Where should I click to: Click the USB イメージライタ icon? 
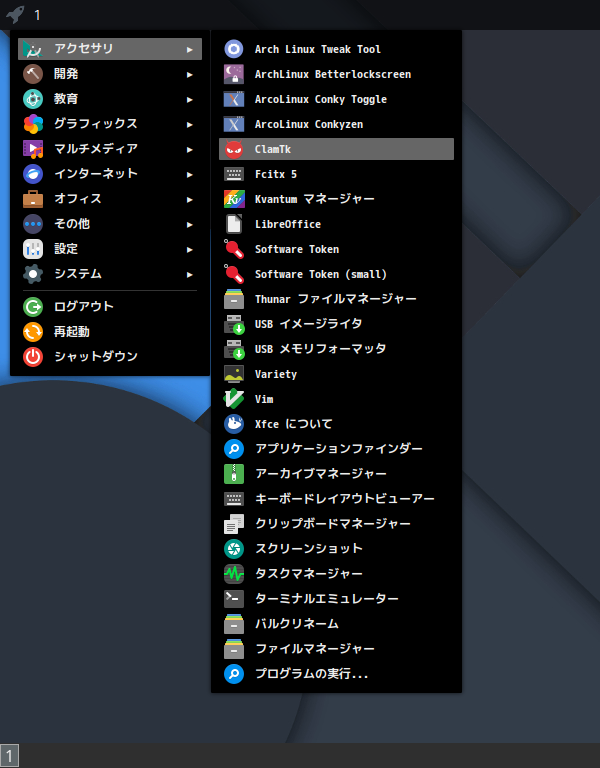tap(234, 324)
